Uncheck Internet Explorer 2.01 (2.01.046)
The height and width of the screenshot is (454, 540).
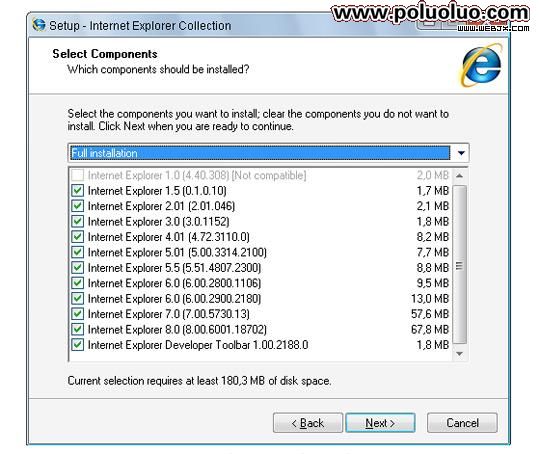(x=77, y=206)
